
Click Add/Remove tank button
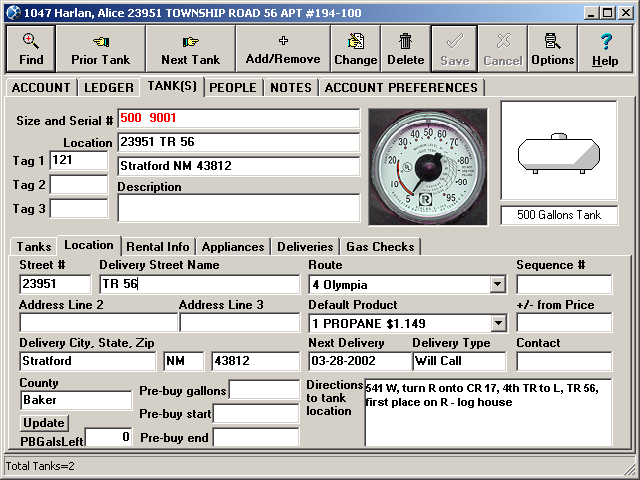pyautogui.click(x=282, y=48)
